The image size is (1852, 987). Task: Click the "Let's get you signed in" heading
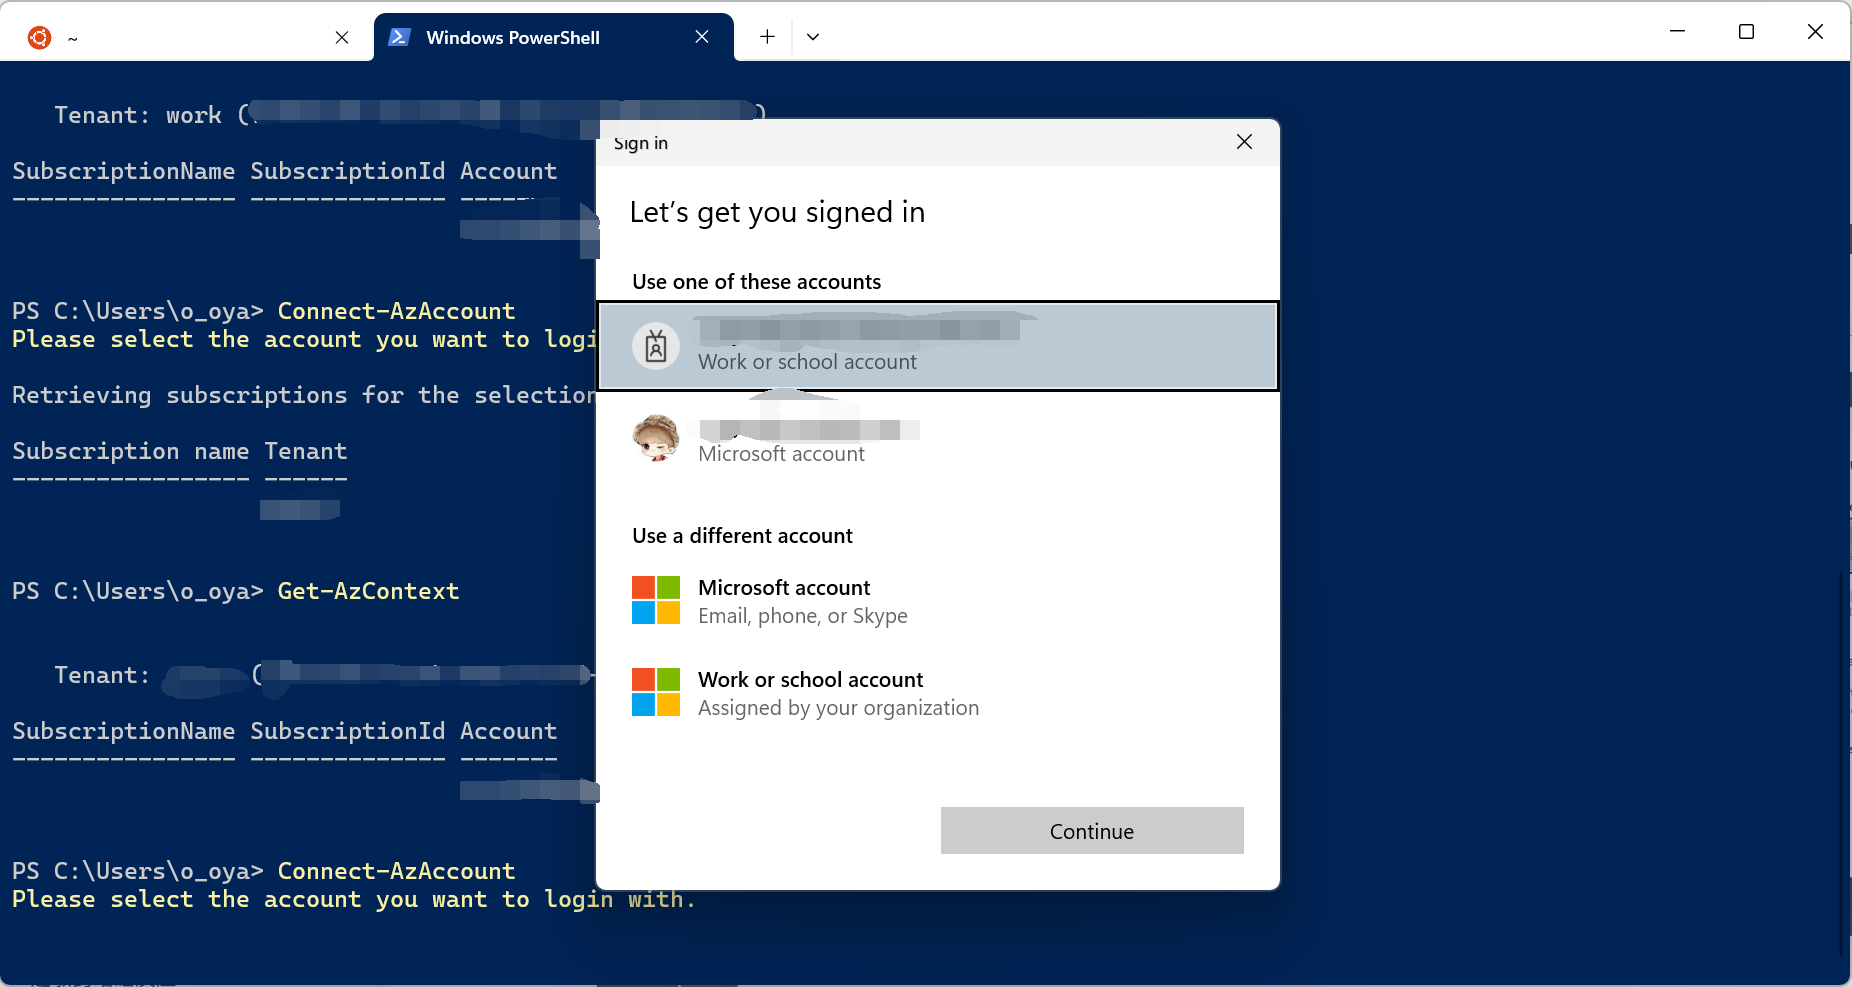coord(777,212)
